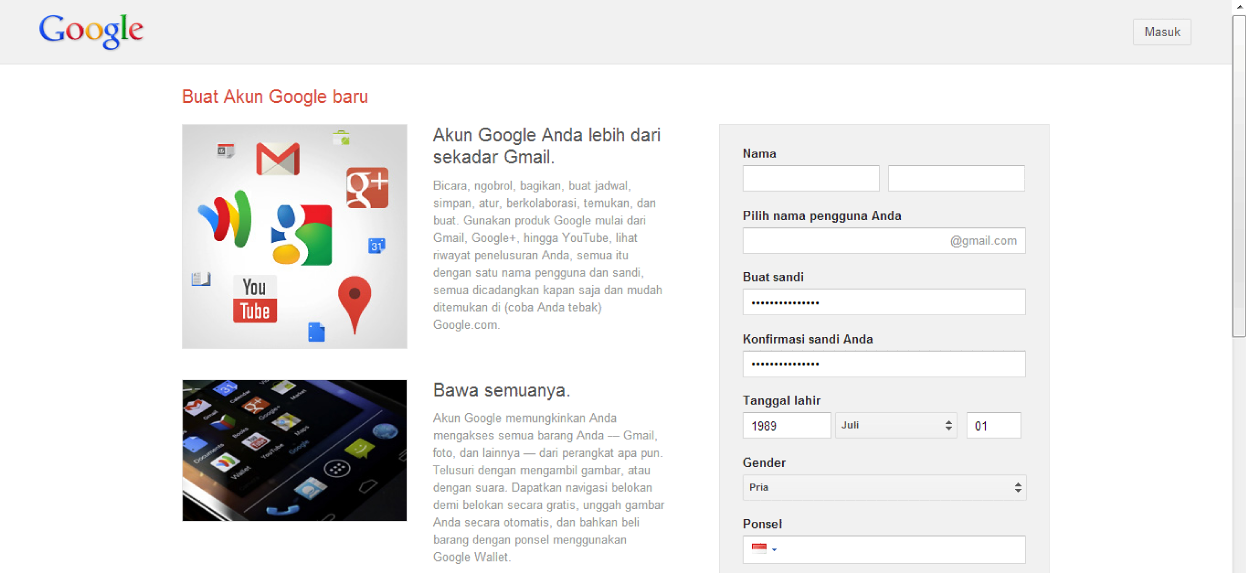Screen dimensions: 1246x573
Task: Click the small blue Docs icon
Action: click(x=316, y=332)
